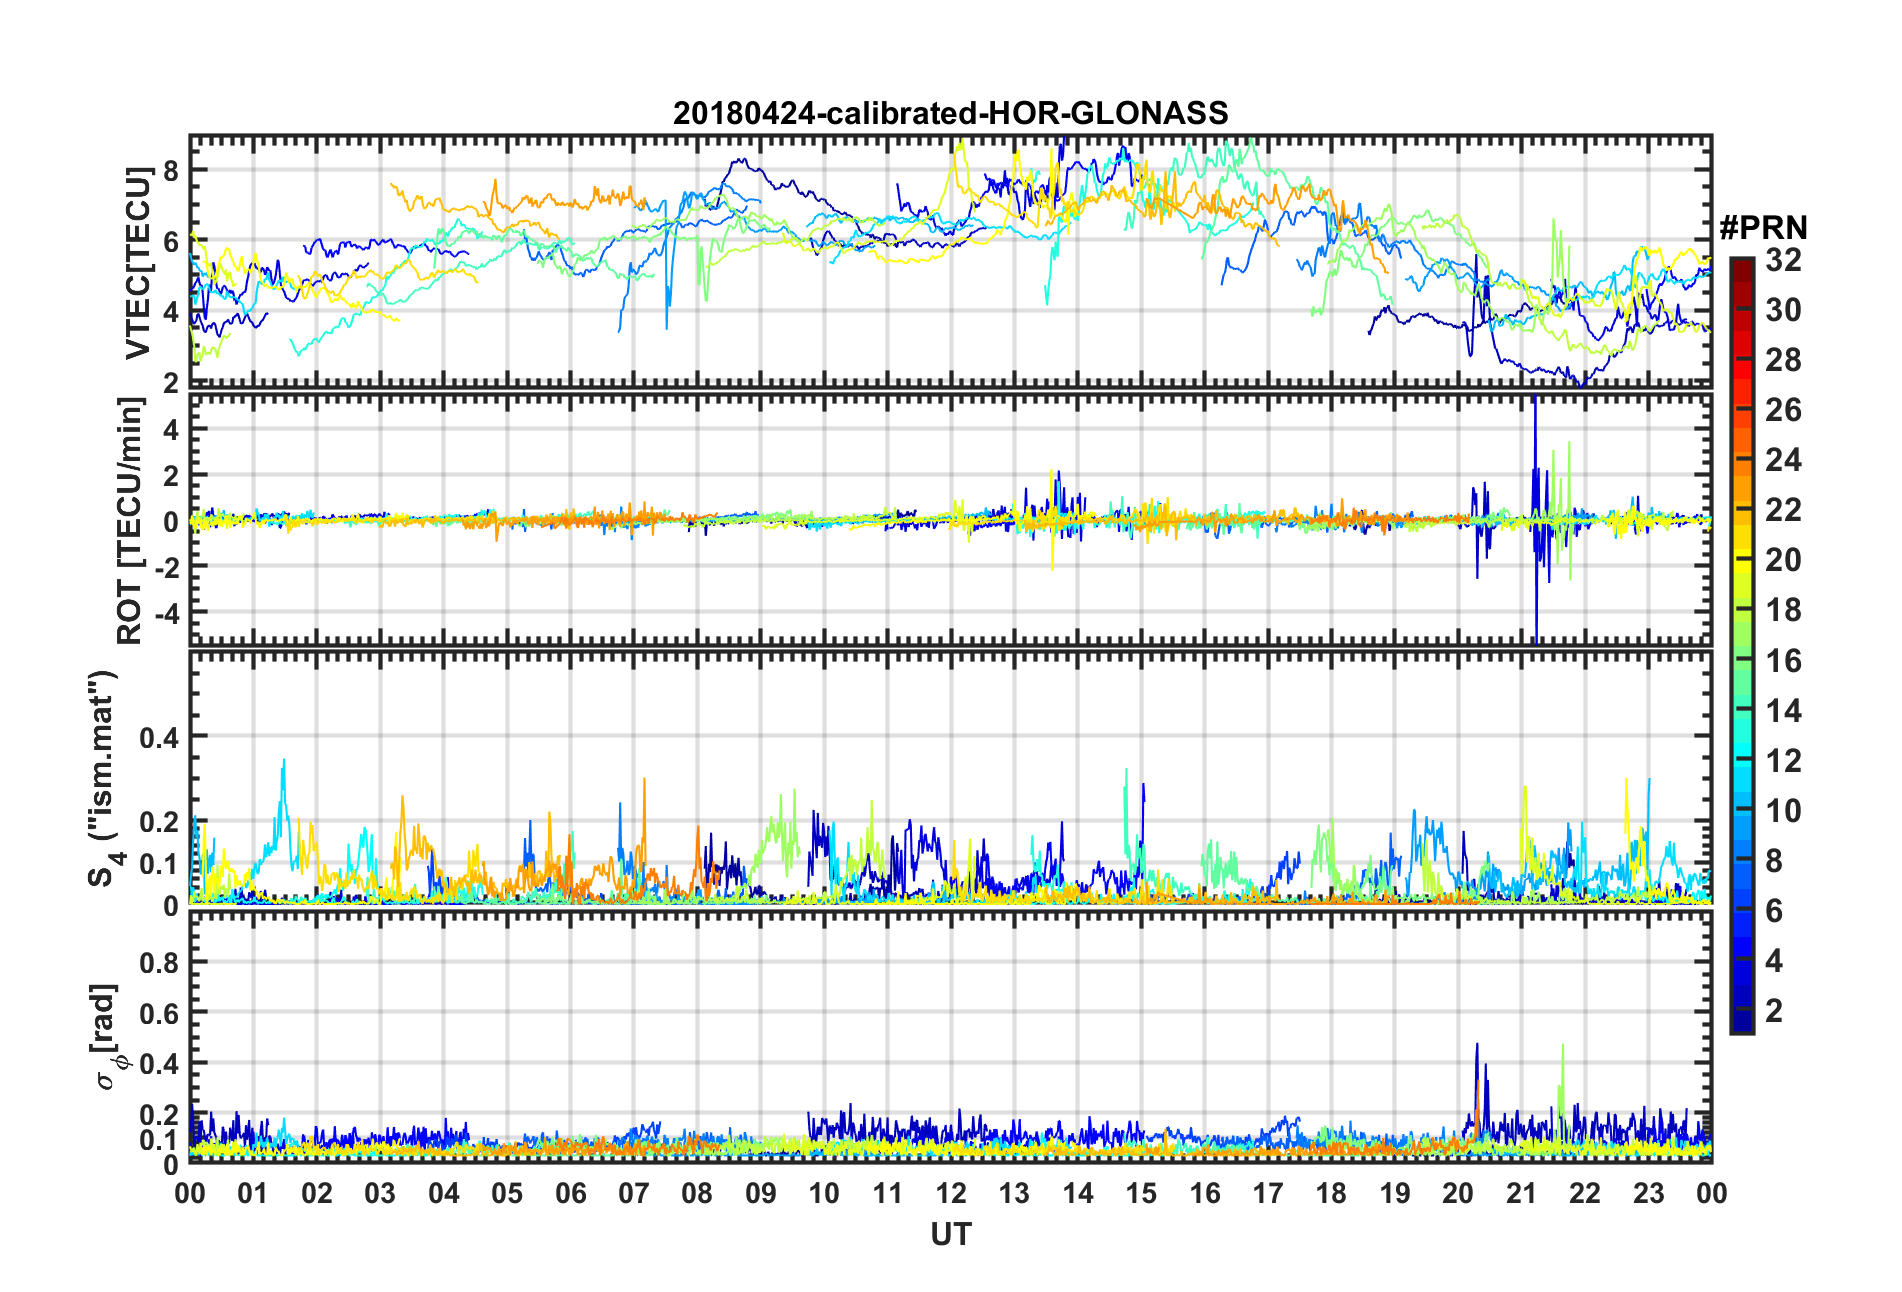
Task: Click sigma-phi axis tick label 0.6
Action: click(159, 1014)
